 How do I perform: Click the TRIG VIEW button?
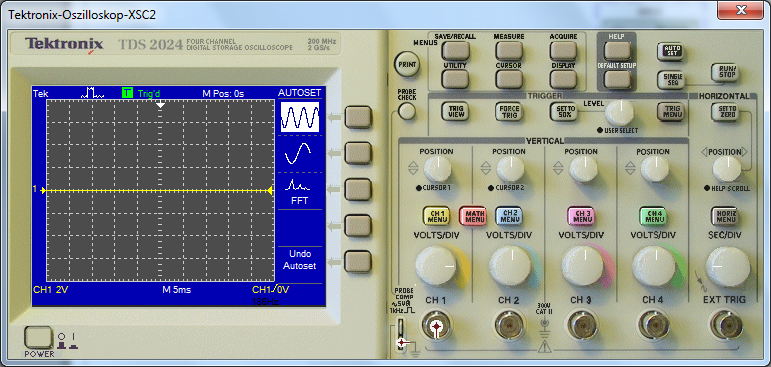[455, 111]
